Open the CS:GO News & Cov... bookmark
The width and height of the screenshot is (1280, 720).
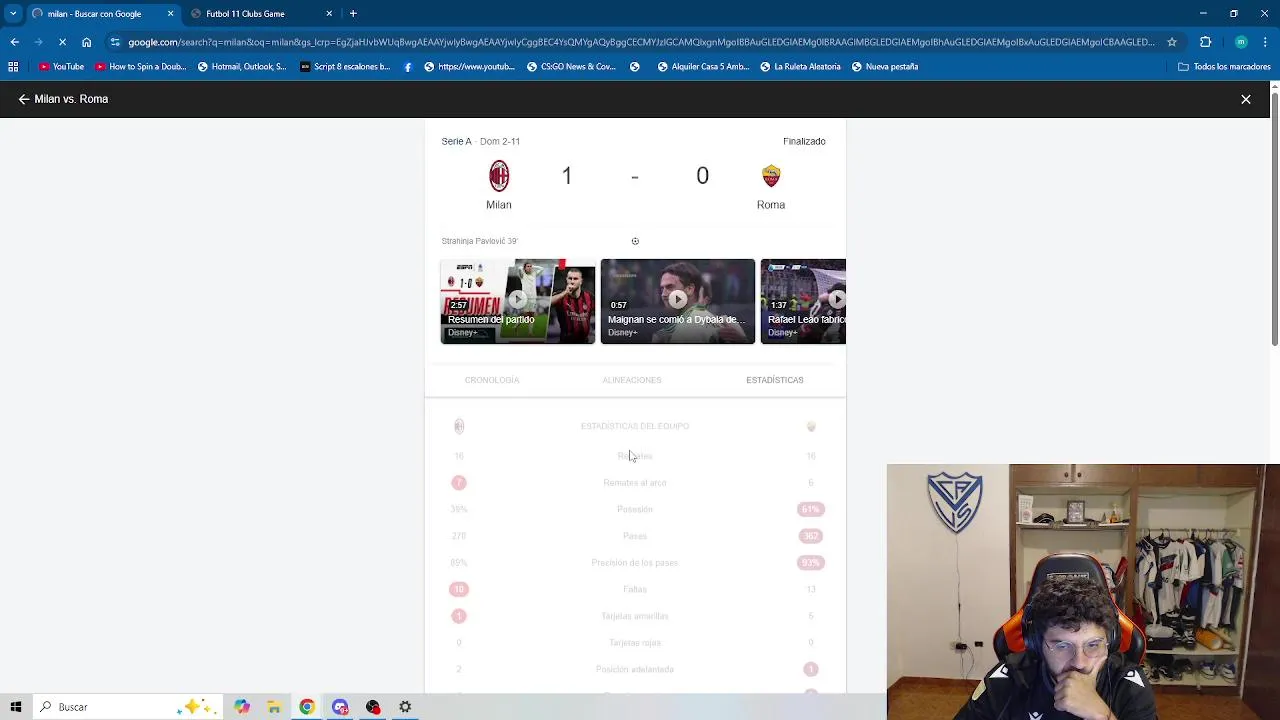[x=570, y=67]
